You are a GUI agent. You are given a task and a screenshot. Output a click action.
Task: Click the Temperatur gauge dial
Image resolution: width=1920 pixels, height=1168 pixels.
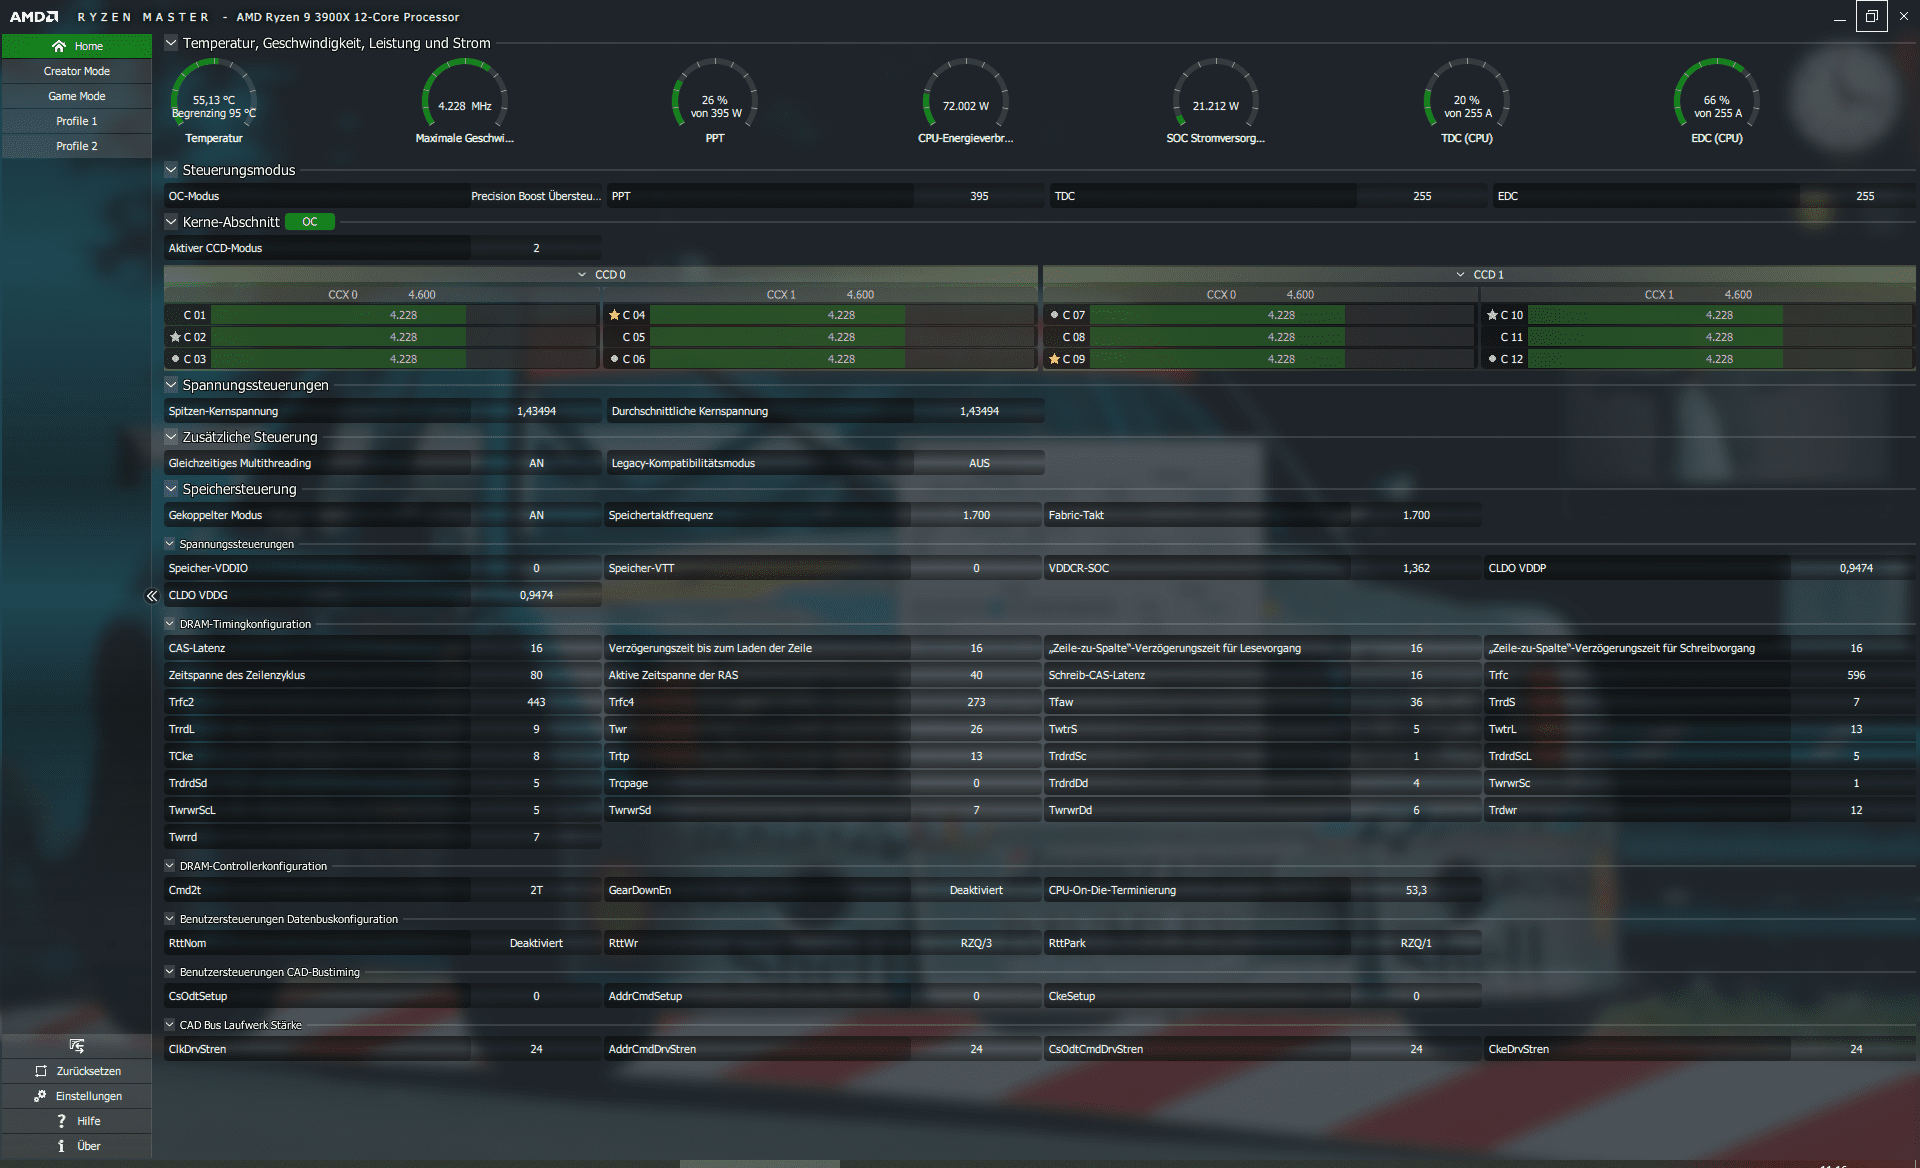click(214, 95)
